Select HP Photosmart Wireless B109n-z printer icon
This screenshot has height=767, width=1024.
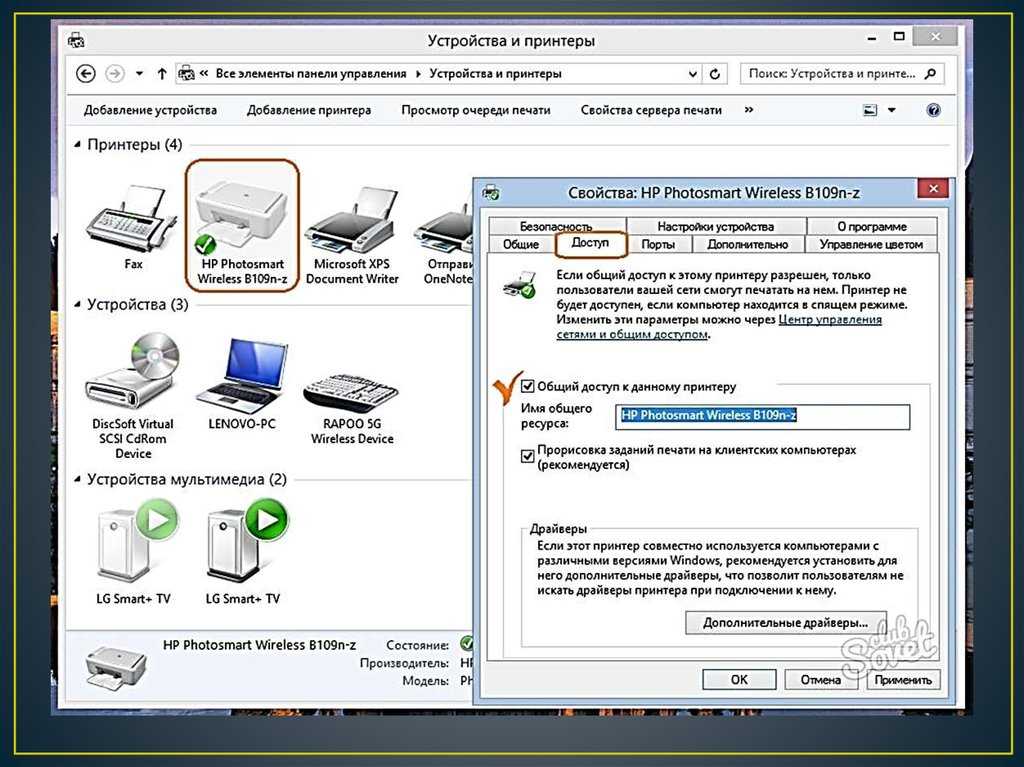[241, 219]
